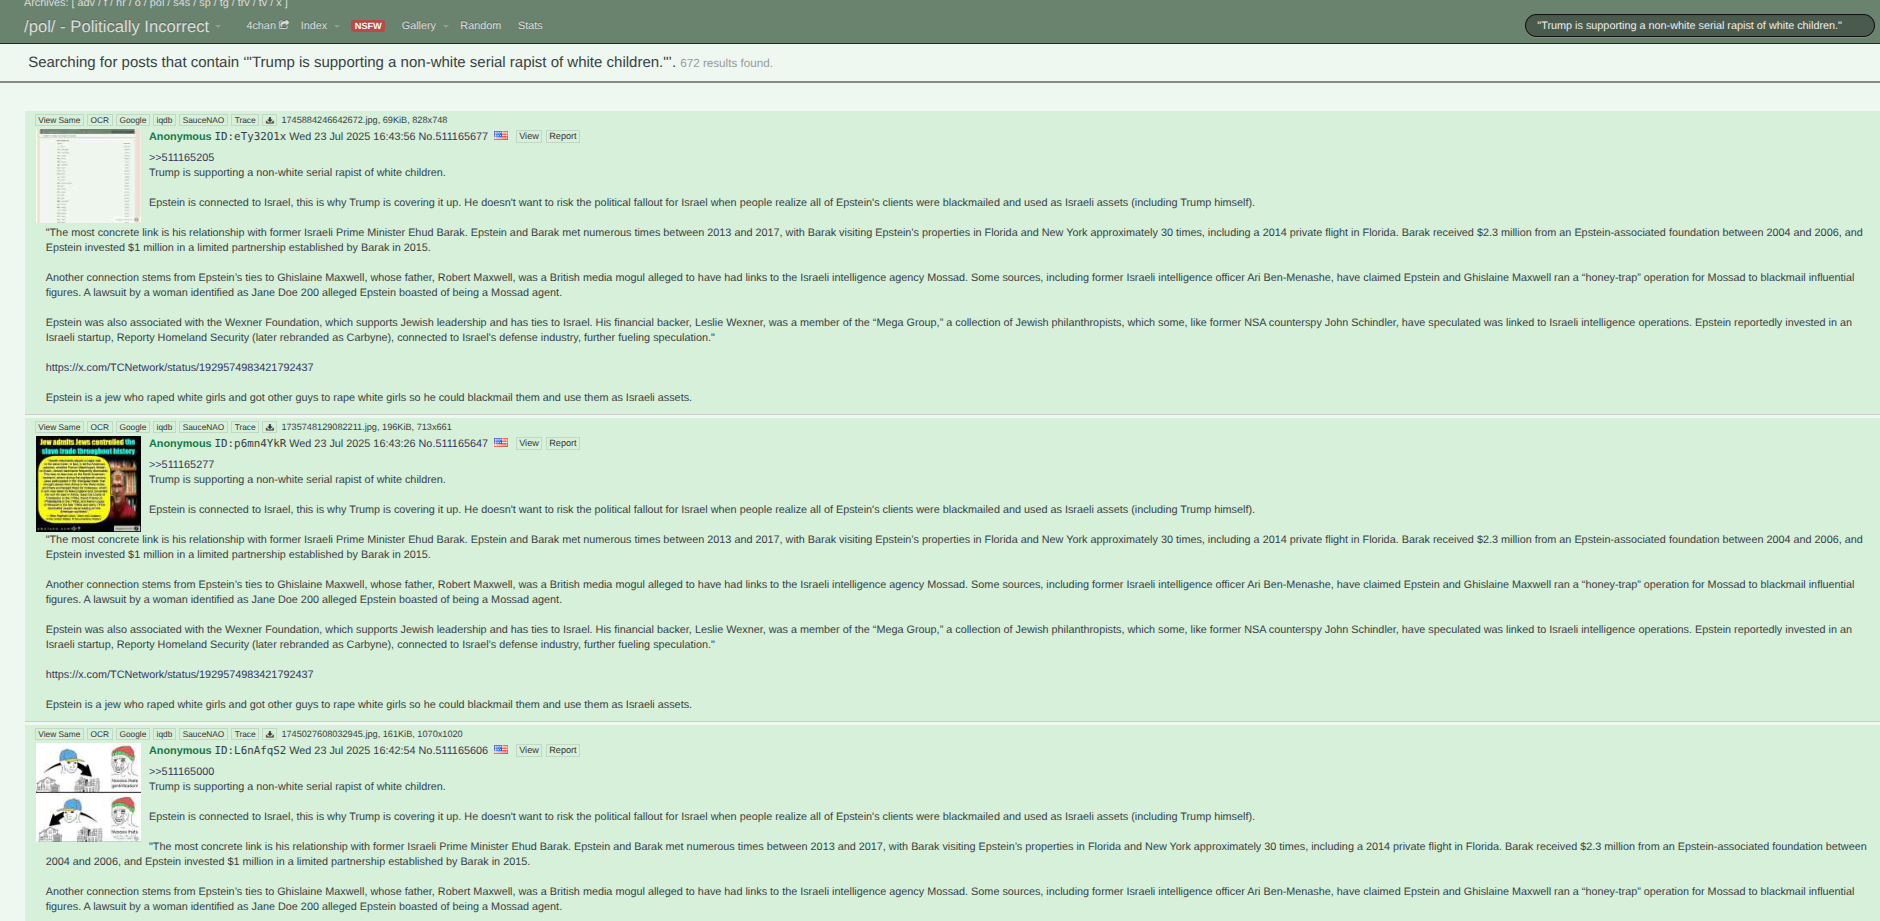
Task: Click View button on post 511165677
Action: tap(529, 136)
